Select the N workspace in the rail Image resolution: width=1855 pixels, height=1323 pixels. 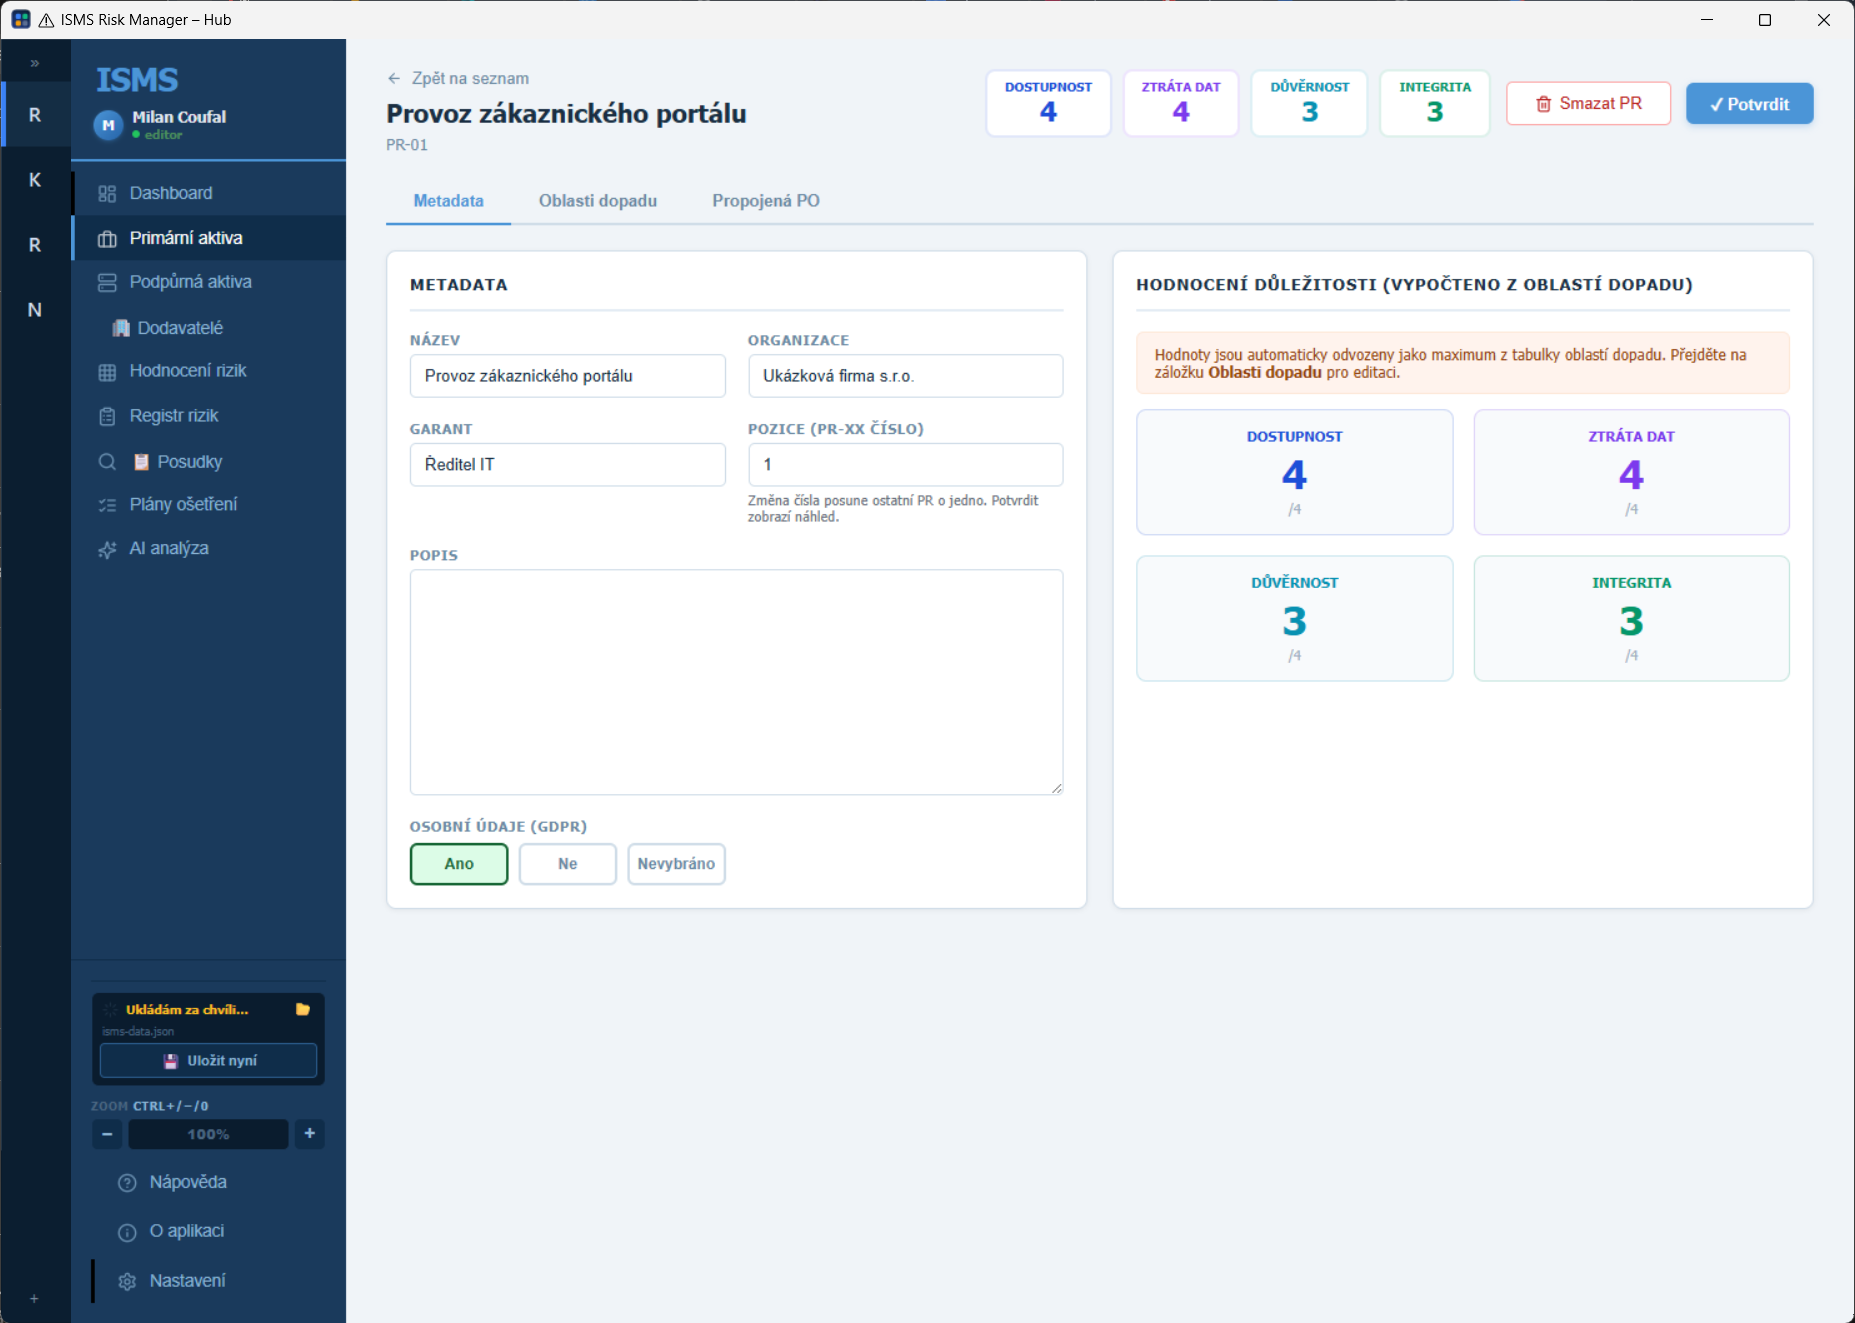coord(35,310)
